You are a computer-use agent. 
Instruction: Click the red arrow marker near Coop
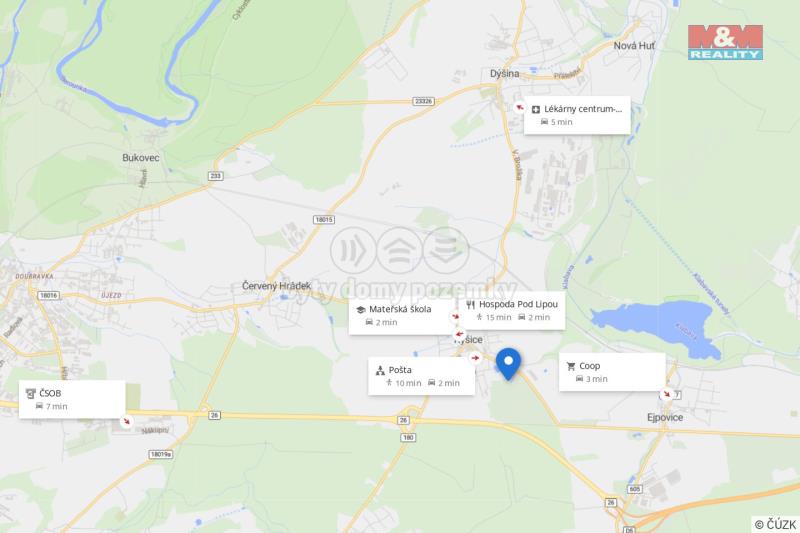(666, 394)
